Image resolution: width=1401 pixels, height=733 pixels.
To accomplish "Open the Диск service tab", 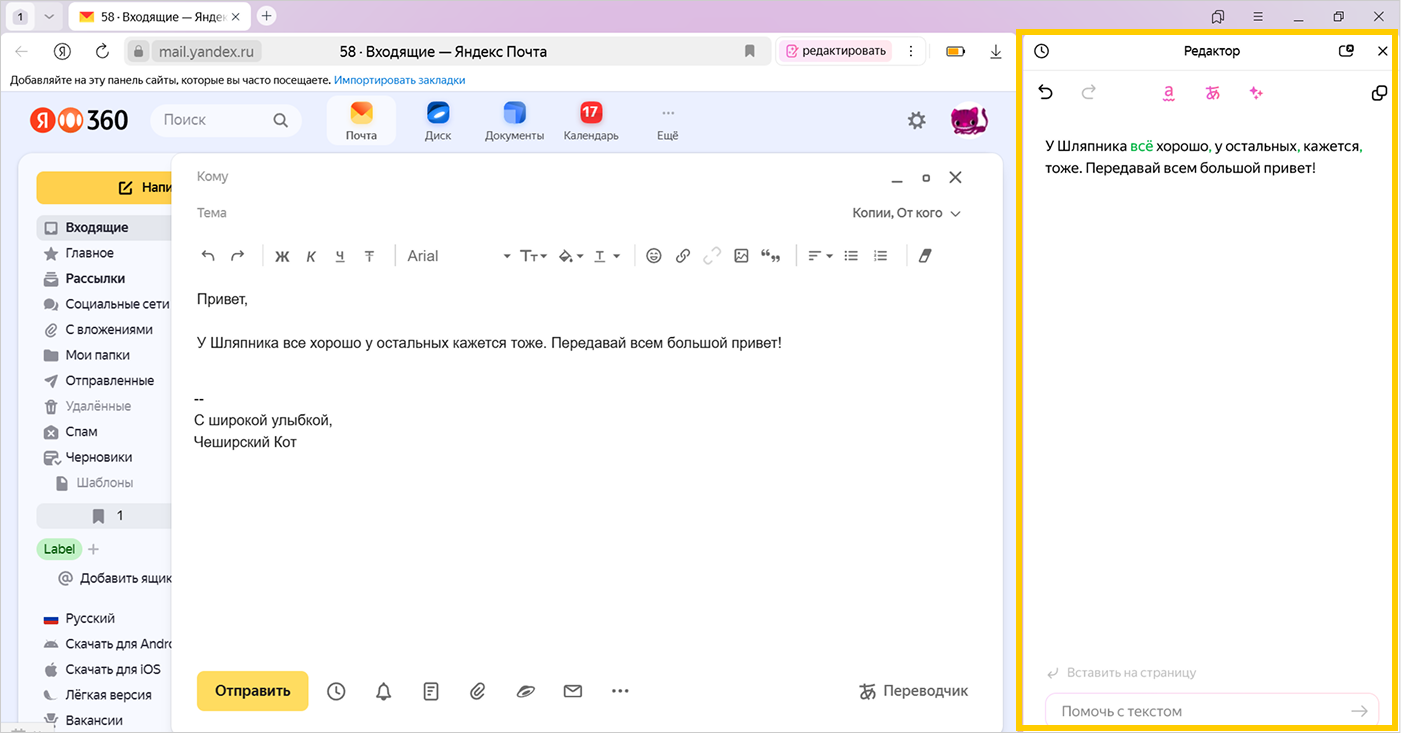I will pos(438,121).
